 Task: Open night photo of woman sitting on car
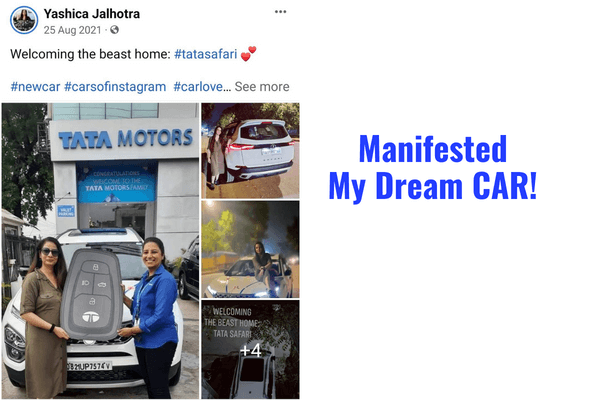coord(251,249)
